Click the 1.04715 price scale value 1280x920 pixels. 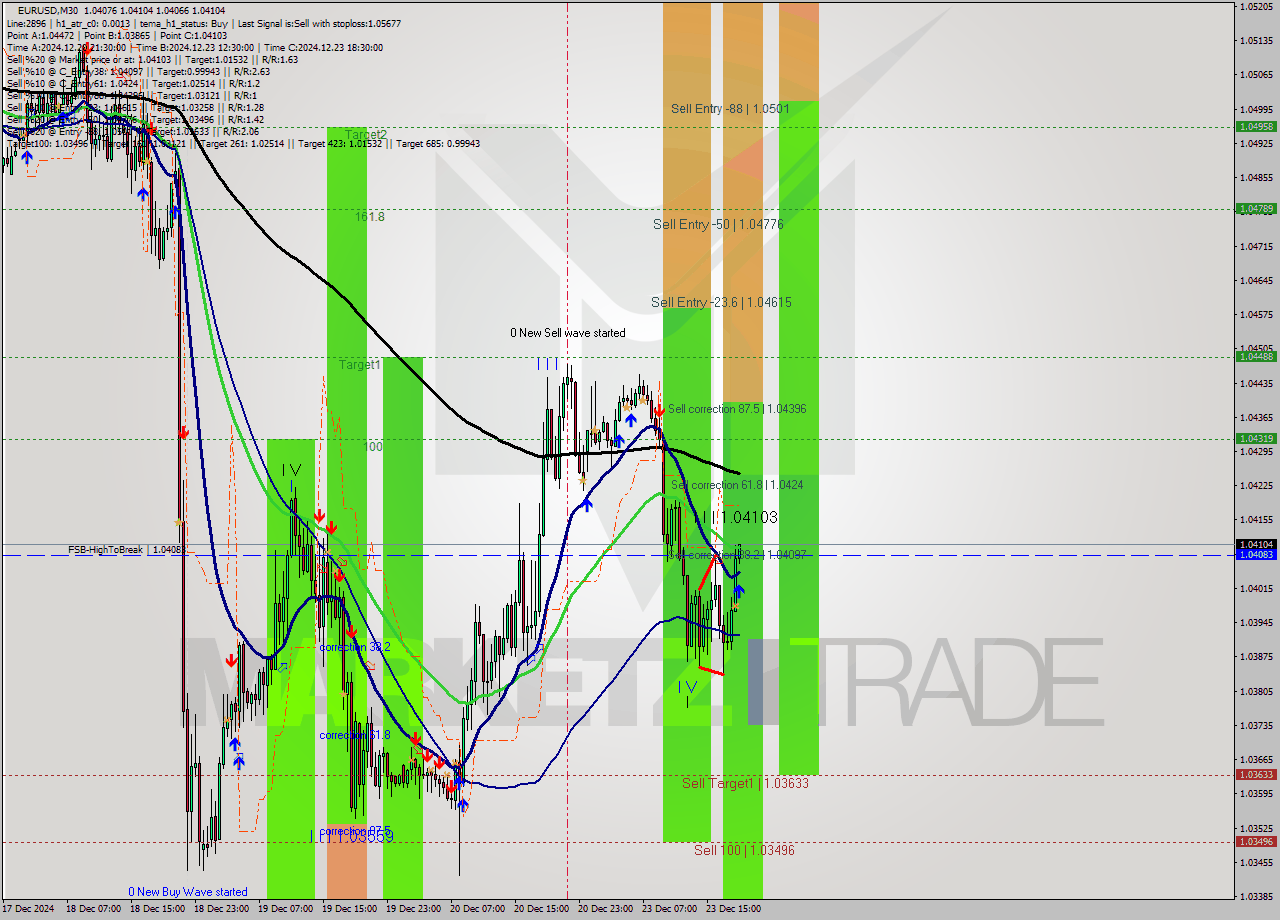click(x=1256, y=246)
